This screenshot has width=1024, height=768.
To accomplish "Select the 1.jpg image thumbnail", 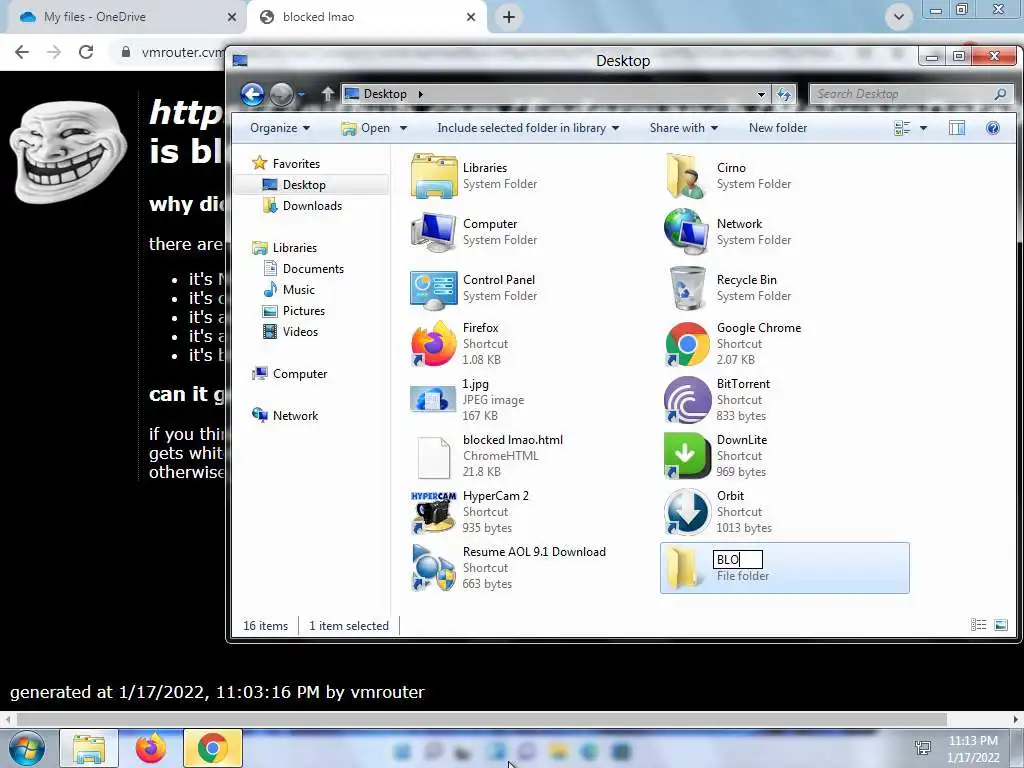I will coord(433,400).
